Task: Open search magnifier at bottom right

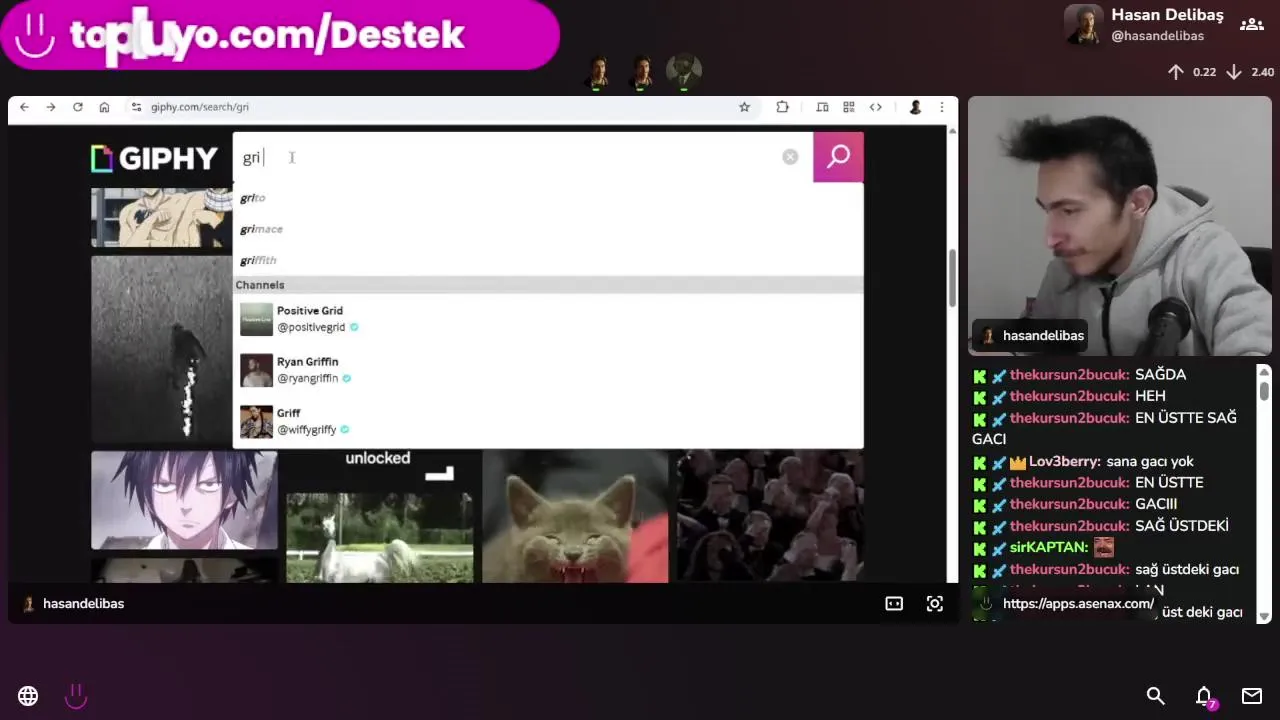Action: point(1156,696)
